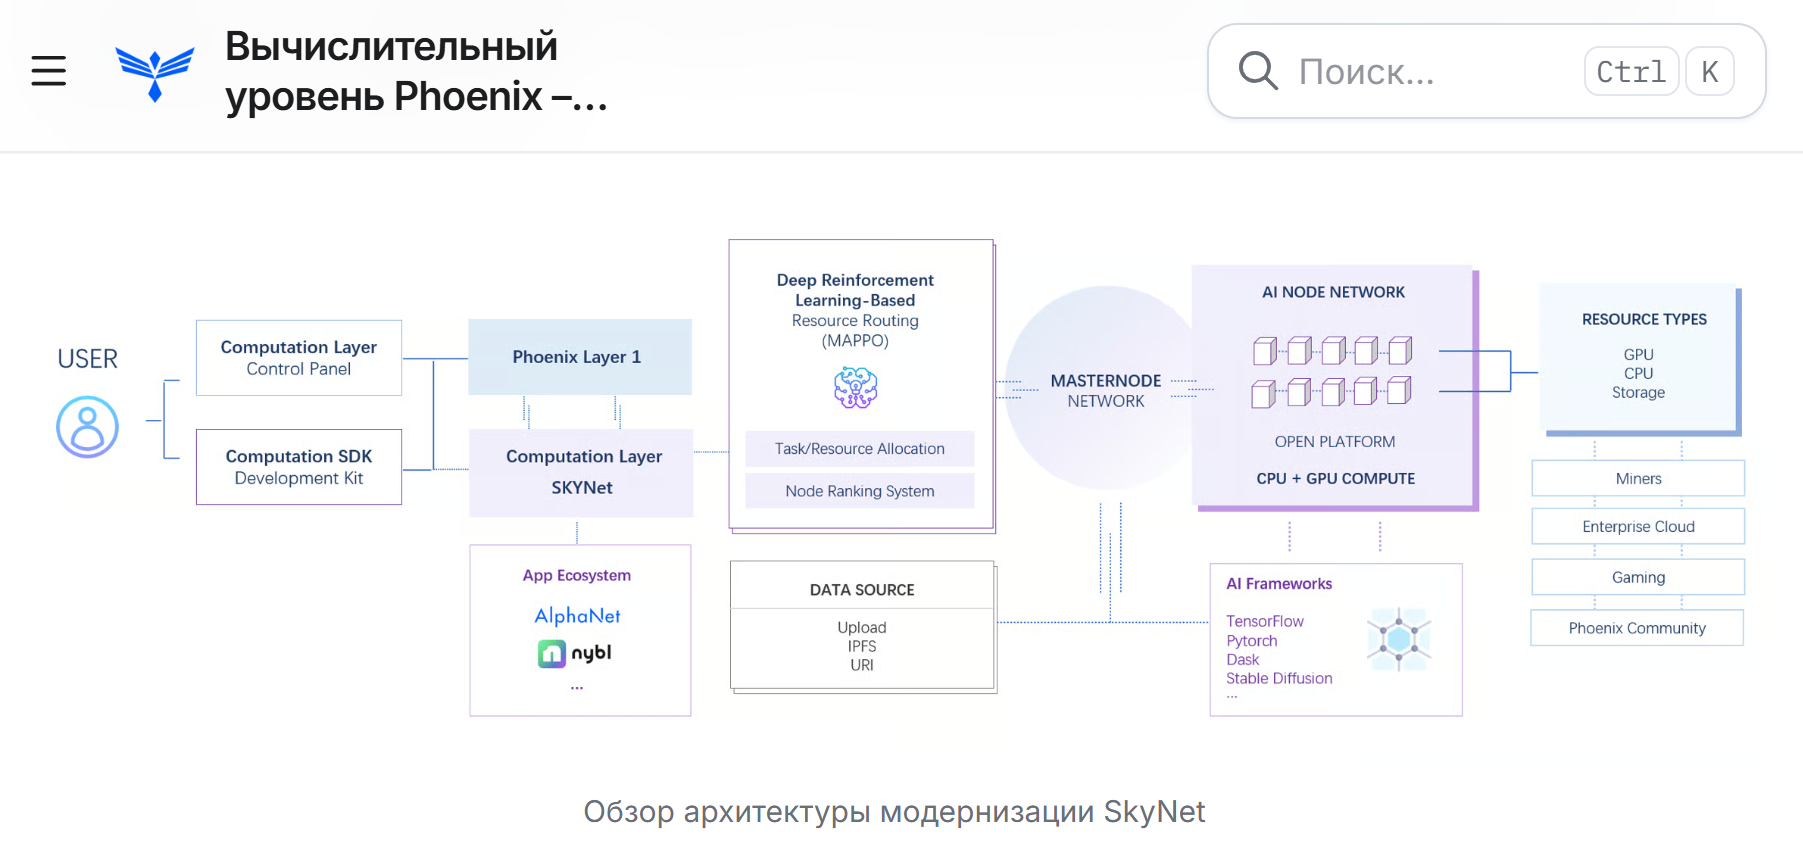The image size is (1803, 859).
Task: Click the 'DATA SOURCE' heading
Action: [x=862, y=590]
